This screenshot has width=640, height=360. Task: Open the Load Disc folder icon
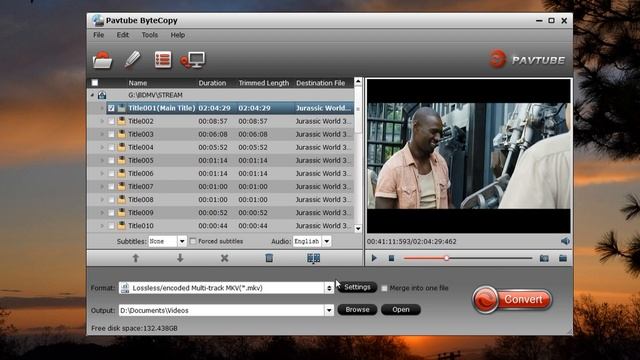102,60
